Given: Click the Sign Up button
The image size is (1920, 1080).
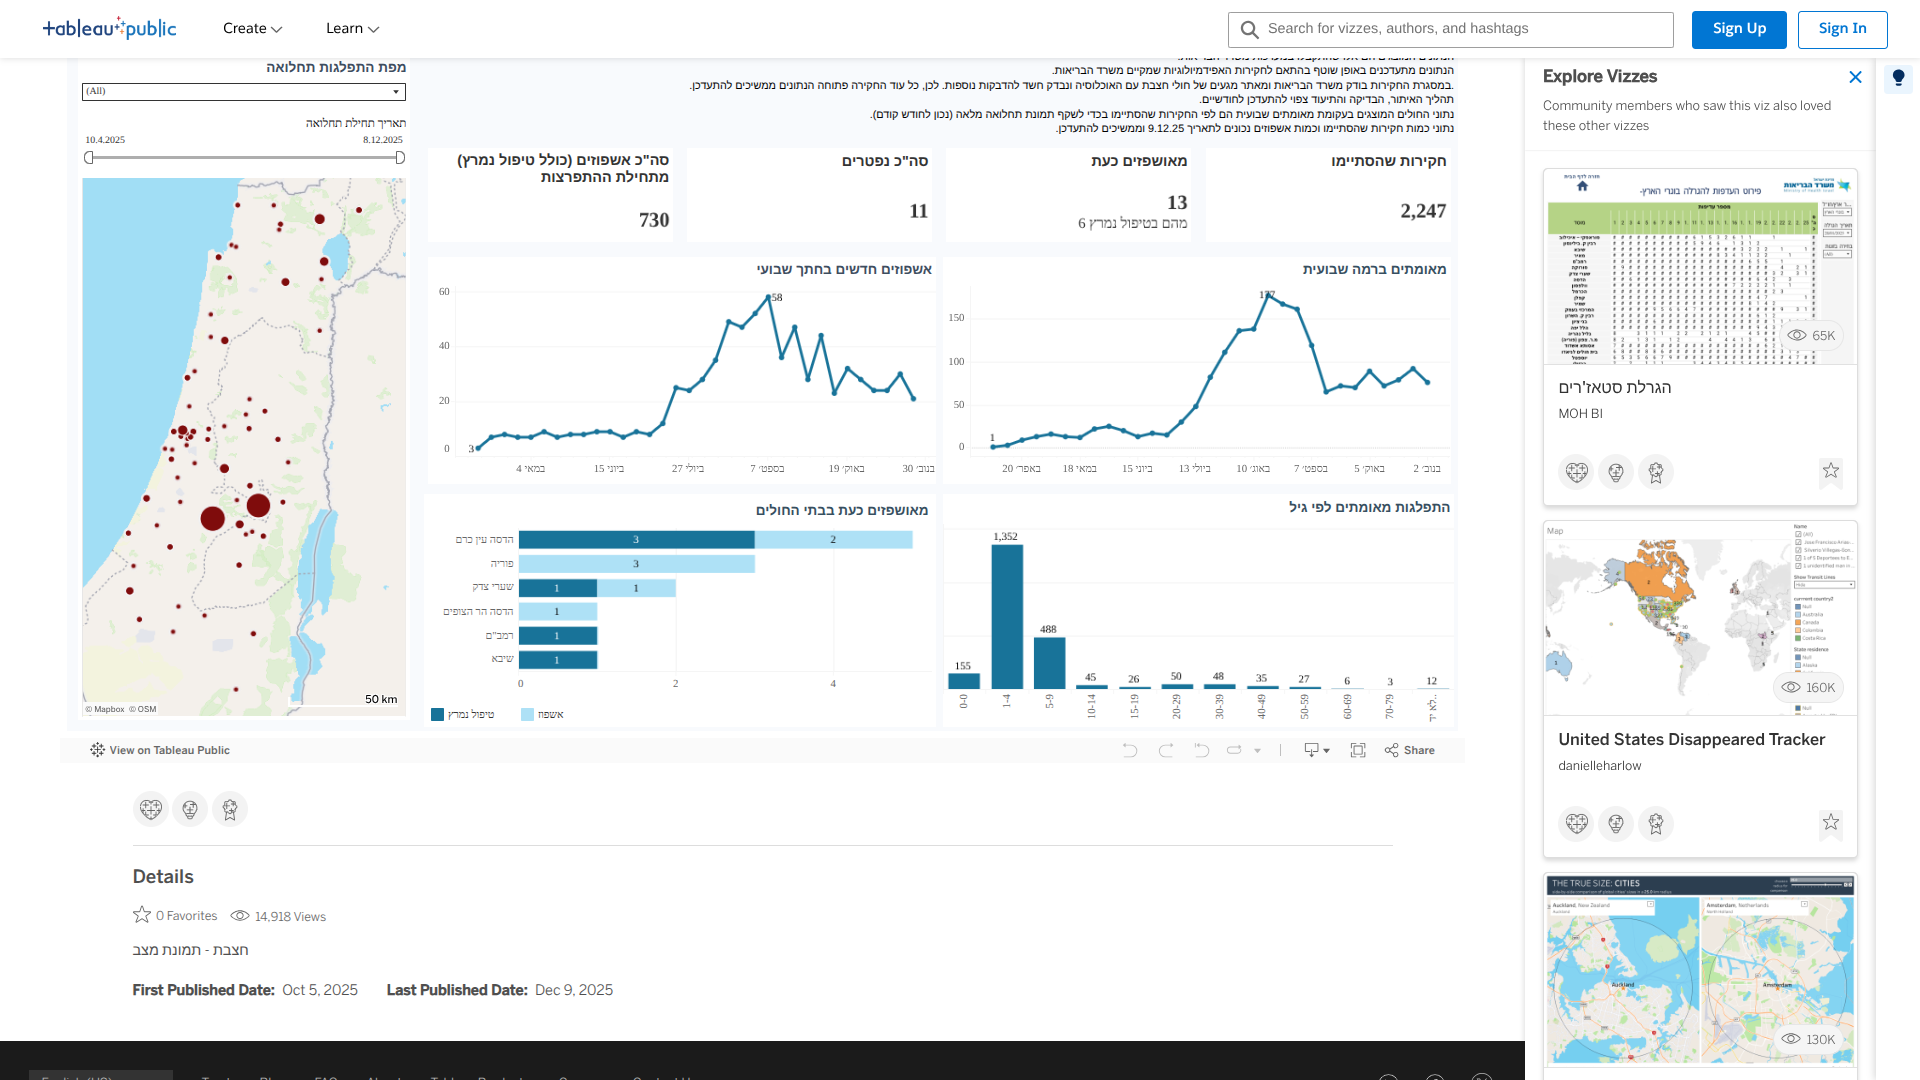Looking at the screenshot, I should coord(1739,29).
